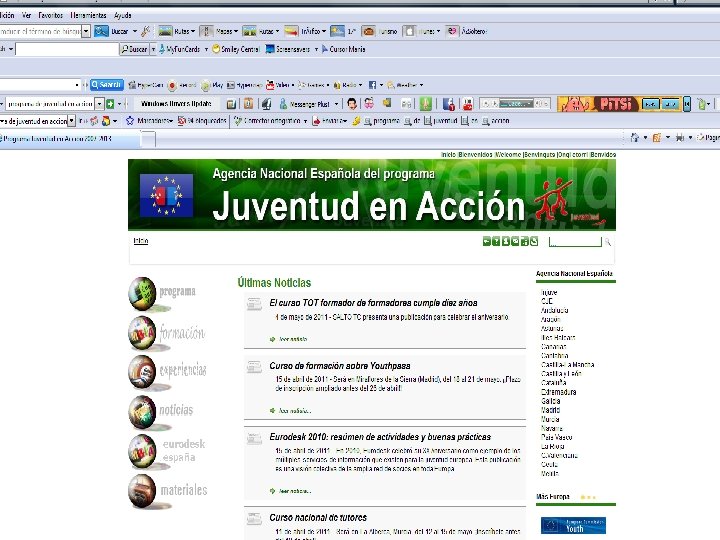The width and height of the screenshot is (720, 540).
Task: Open the Madrid link in the sidebar
Action: (x=551, y=410)
